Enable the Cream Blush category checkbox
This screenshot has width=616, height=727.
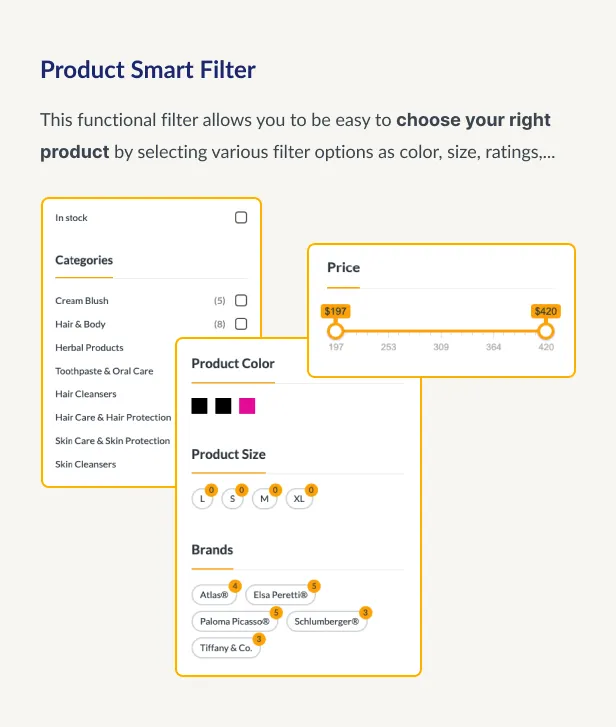pos(241,300)
